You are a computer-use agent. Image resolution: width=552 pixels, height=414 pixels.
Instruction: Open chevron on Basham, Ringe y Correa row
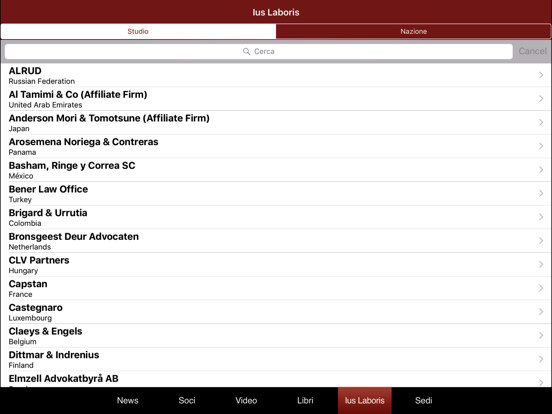[541, 170]
